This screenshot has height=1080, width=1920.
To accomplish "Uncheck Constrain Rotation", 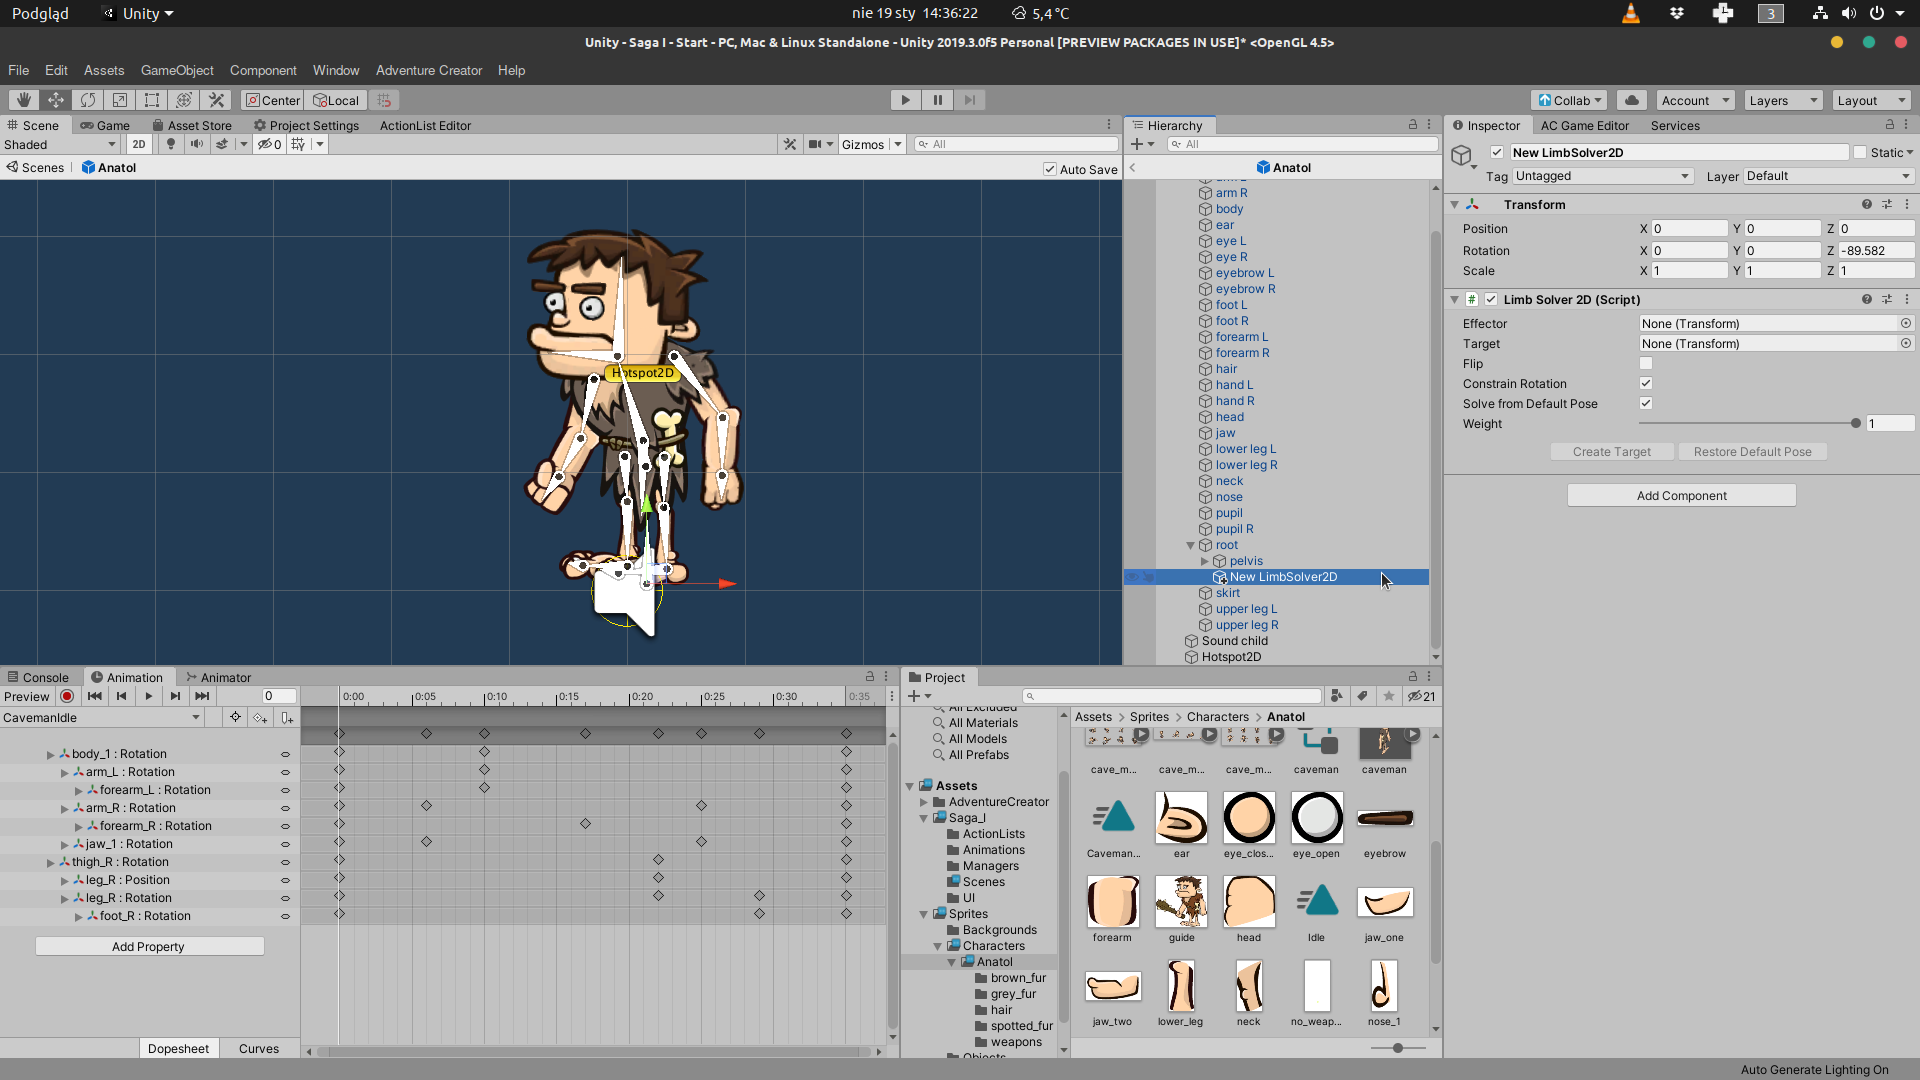I will [x=1646, y=384].
